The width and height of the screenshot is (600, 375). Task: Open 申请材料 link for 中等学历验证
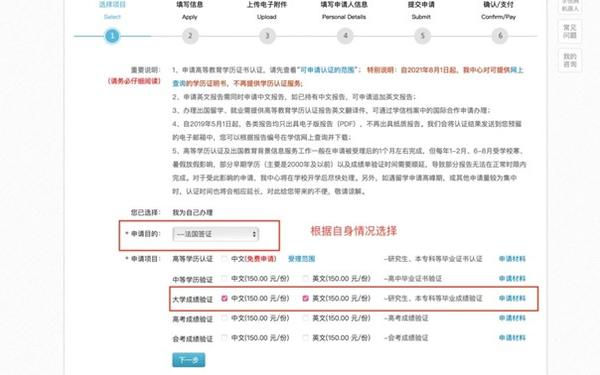click(x=512, y=279)
